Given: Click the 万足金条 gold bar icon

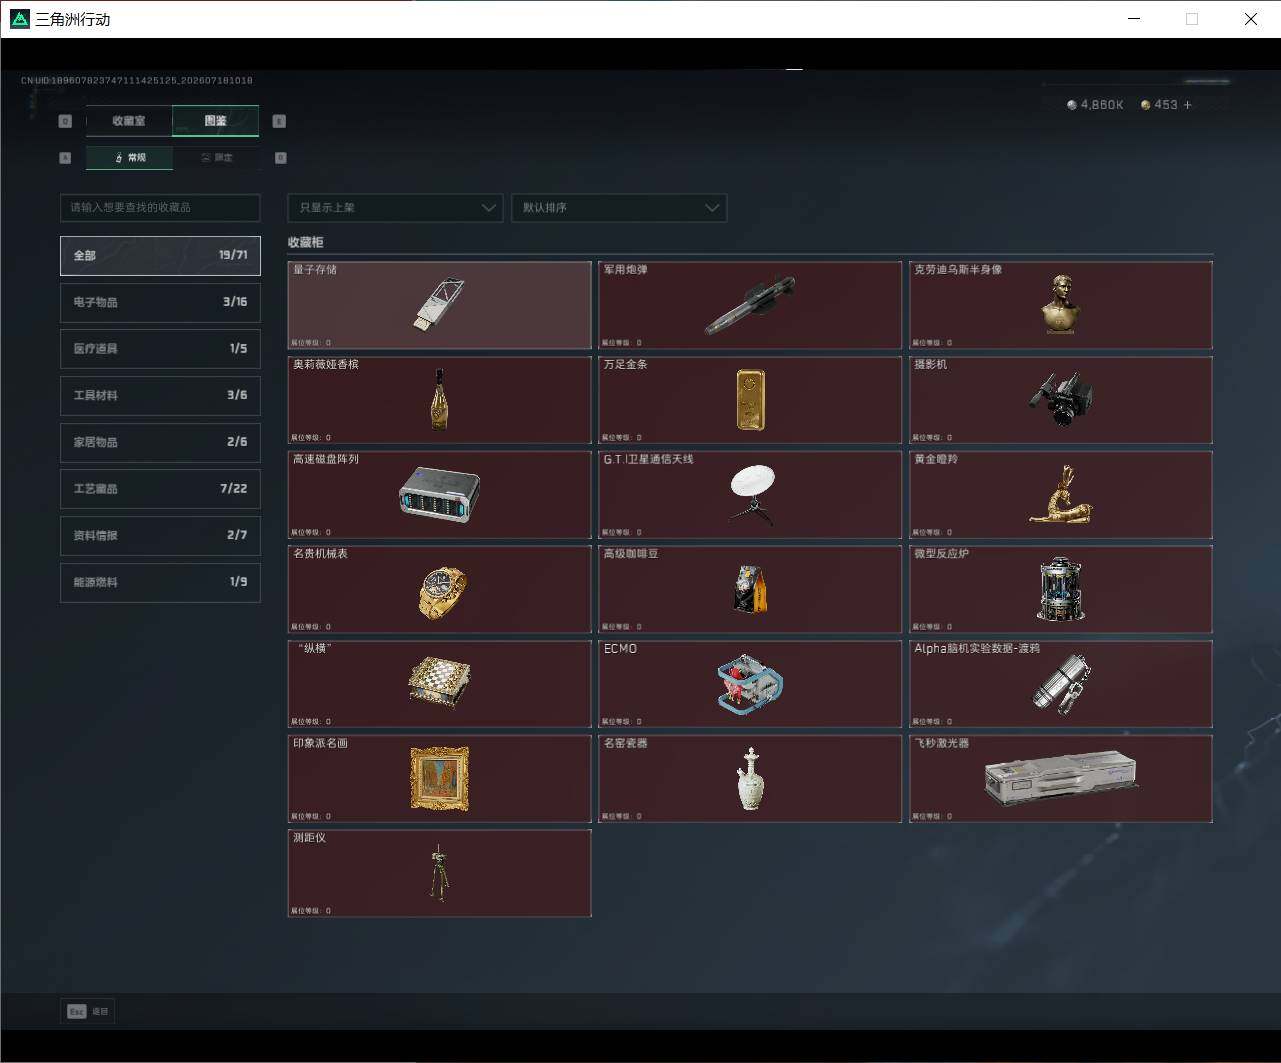Looking at the screenshot, I should 750,400.
